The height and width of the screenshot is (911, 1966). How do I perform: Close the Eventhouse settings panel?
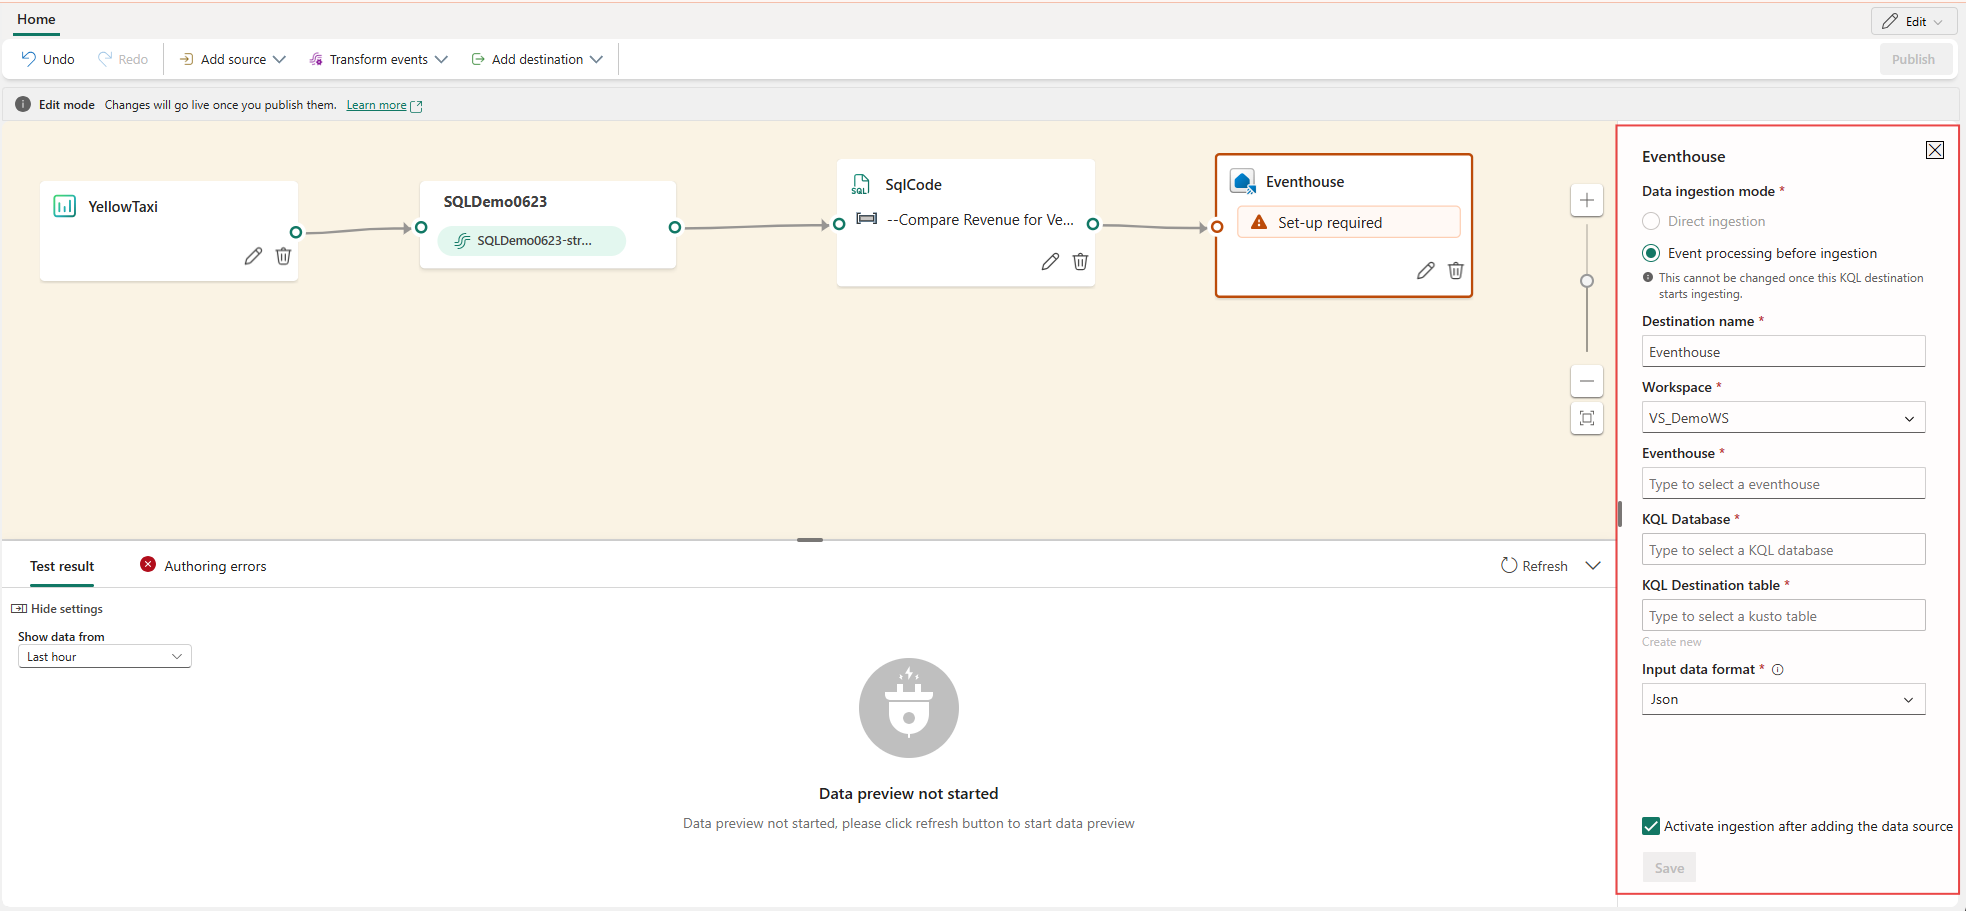tap(1935, 150)
